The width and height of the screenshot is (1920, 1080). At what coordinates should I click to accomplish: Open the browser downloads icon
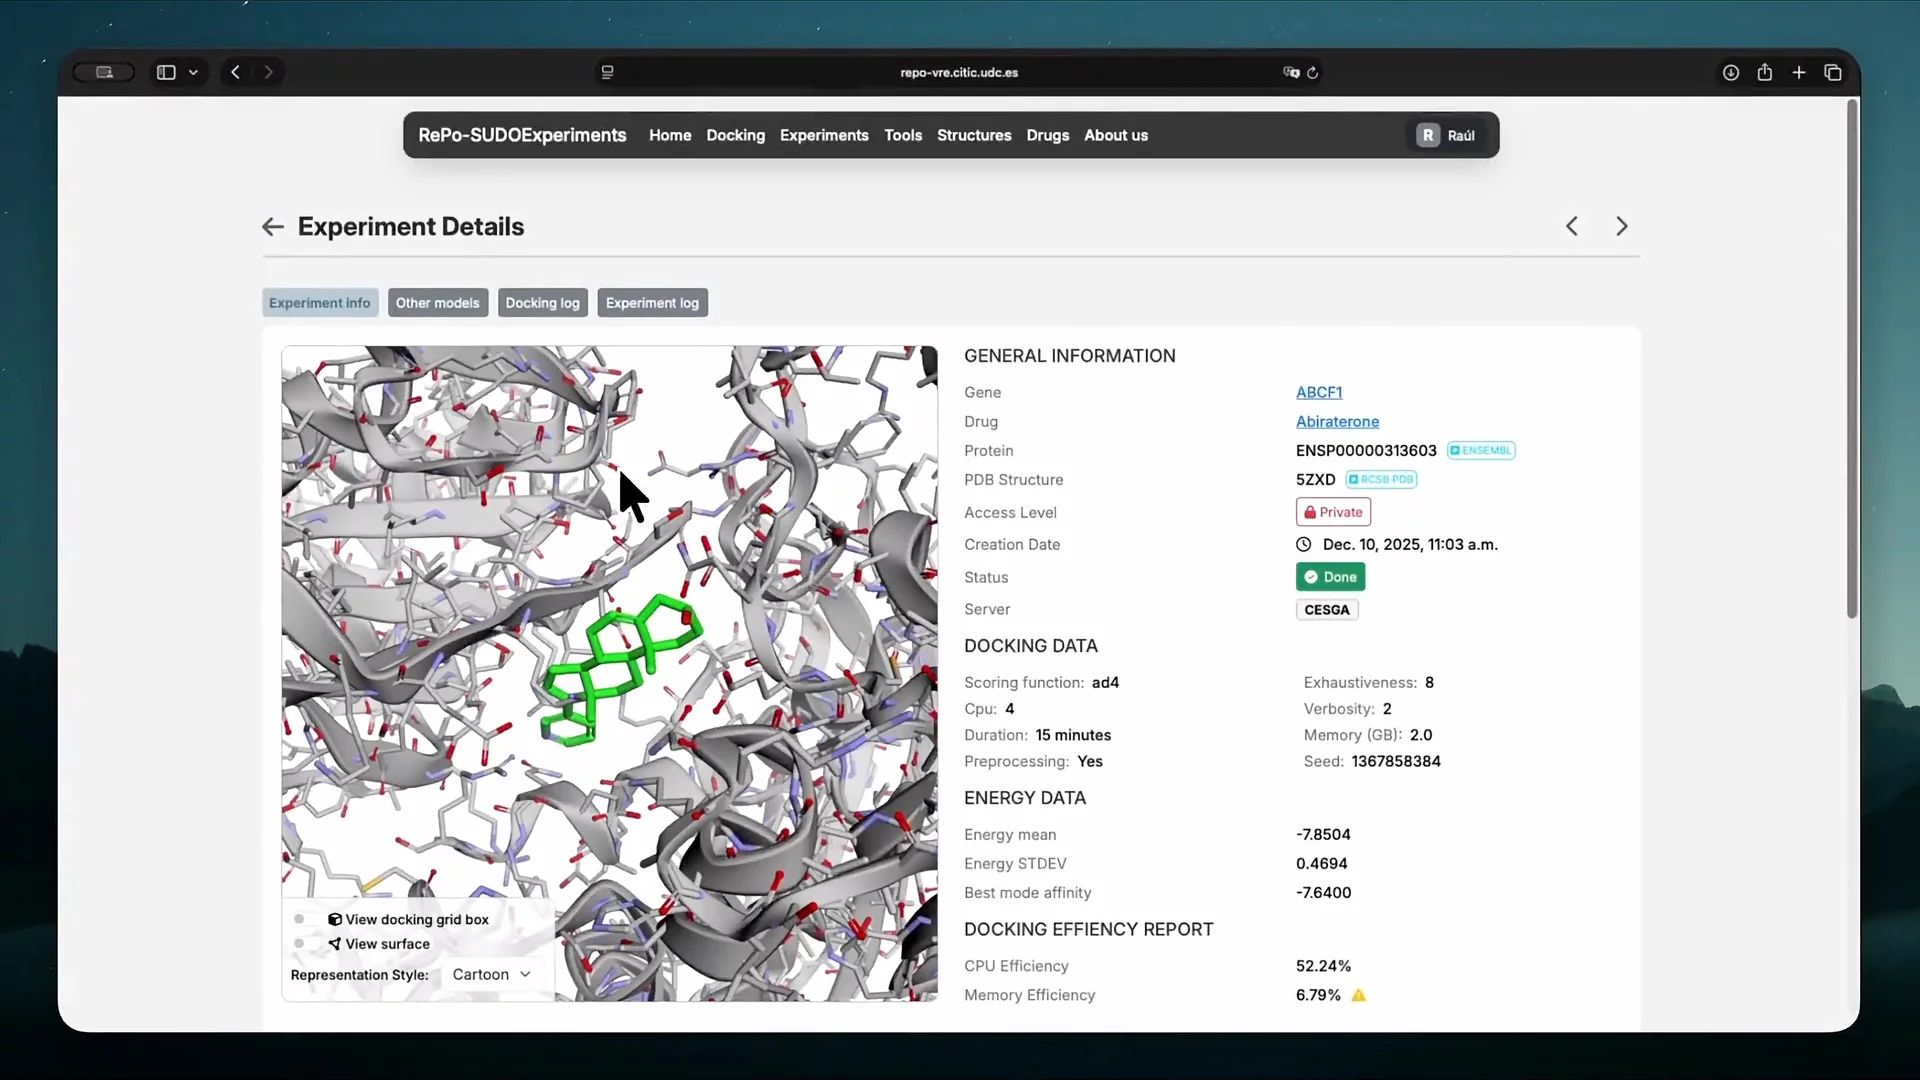1731,72
